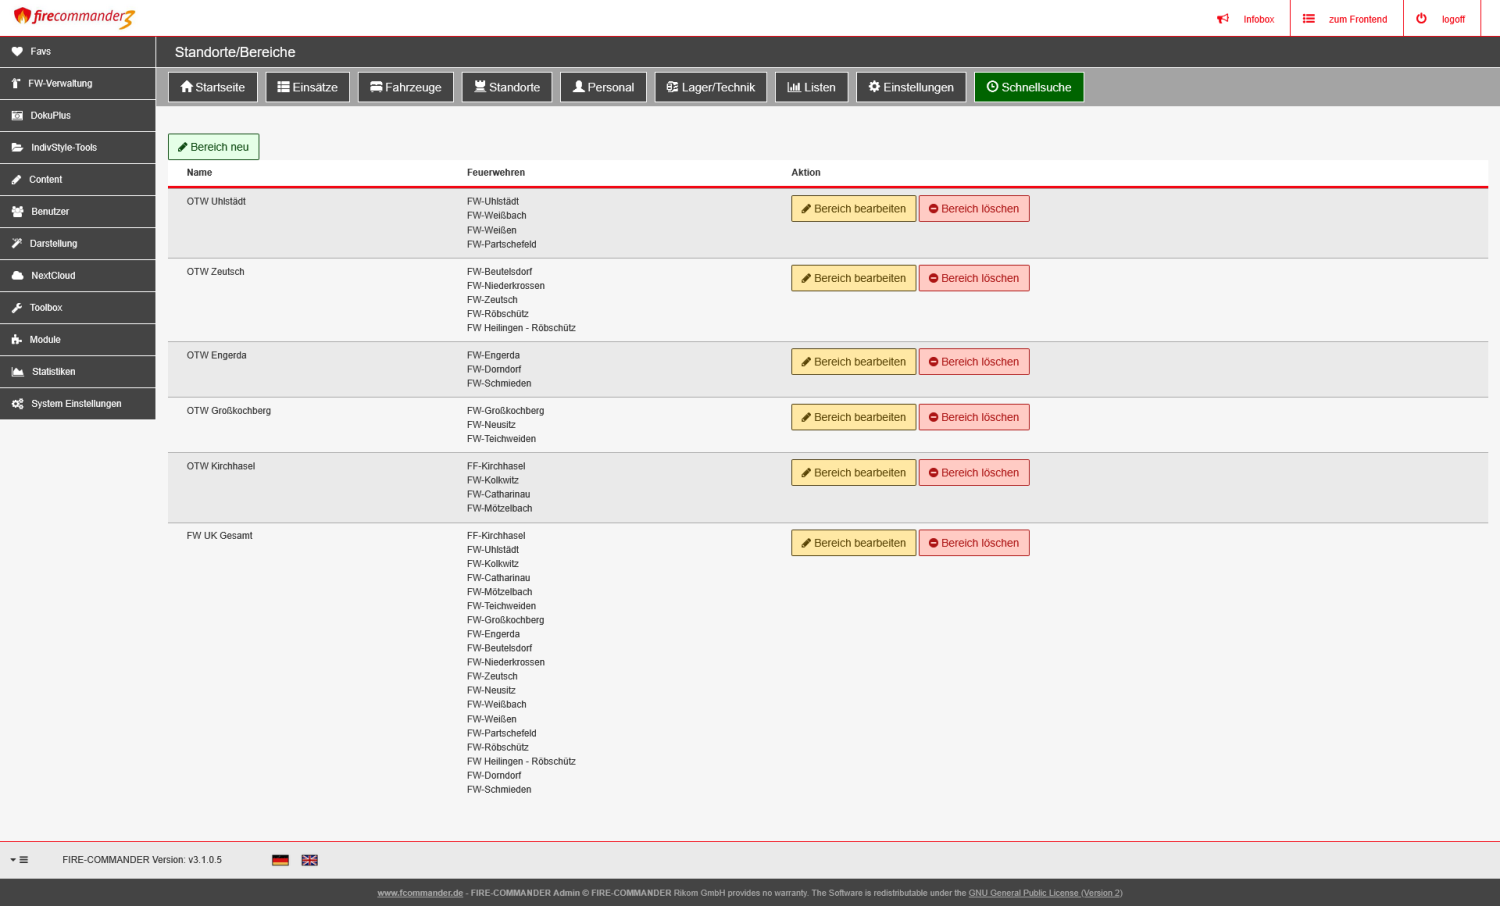Switch language using German flag
1500x906 pixels.
coord(280,860)
